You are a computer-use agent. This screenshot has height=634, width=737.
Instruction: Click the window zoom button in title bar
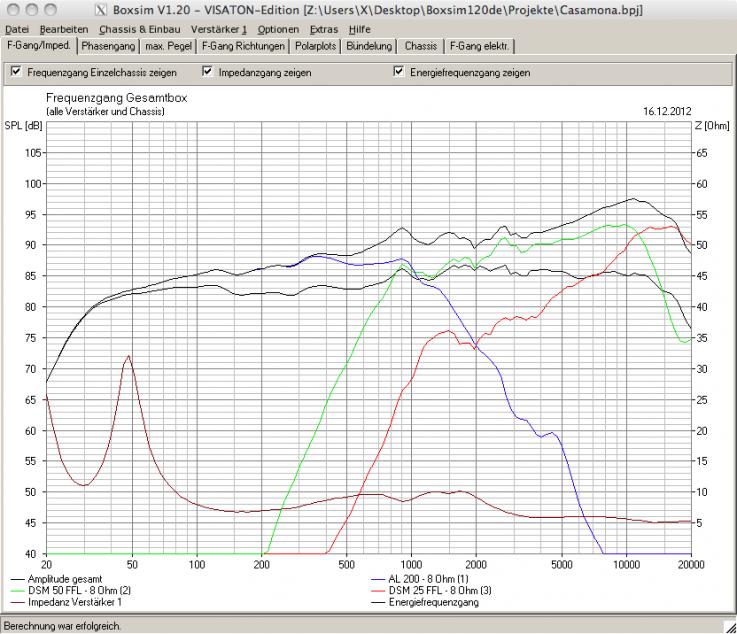pos(50,10)
